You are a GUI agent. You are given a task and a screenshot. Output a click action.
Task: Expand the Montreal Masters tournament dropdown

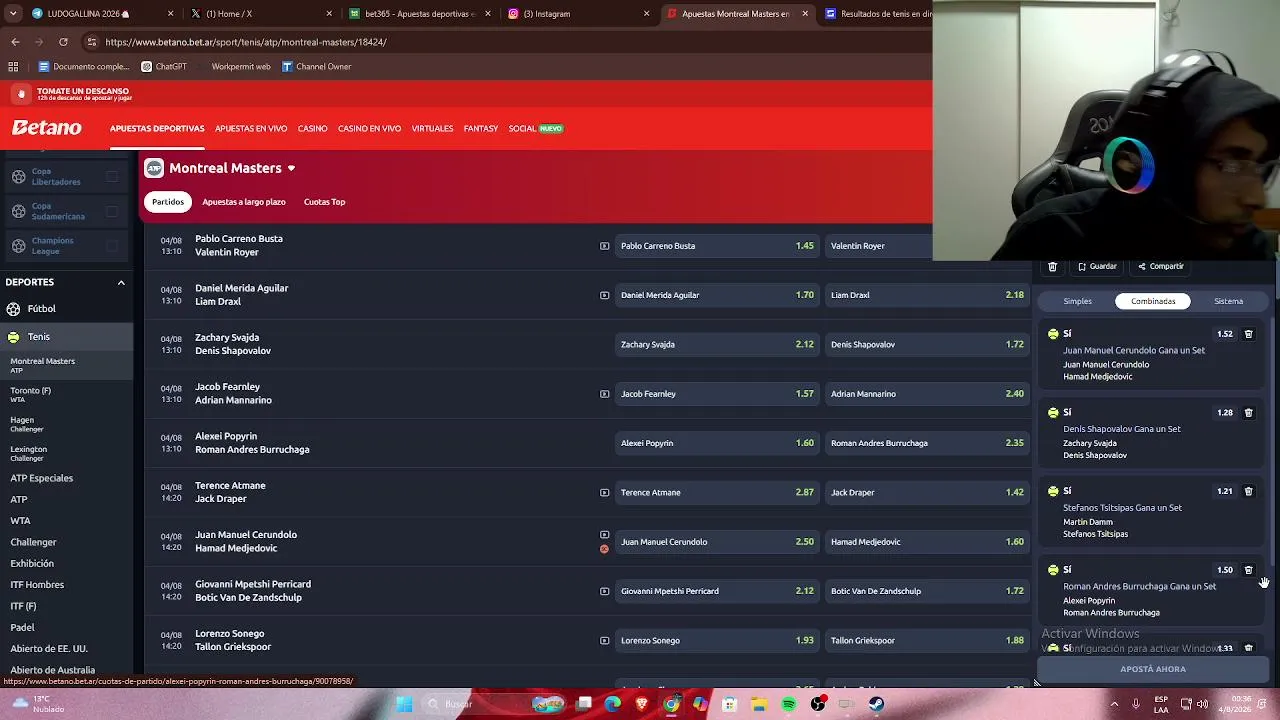(291, 168)
